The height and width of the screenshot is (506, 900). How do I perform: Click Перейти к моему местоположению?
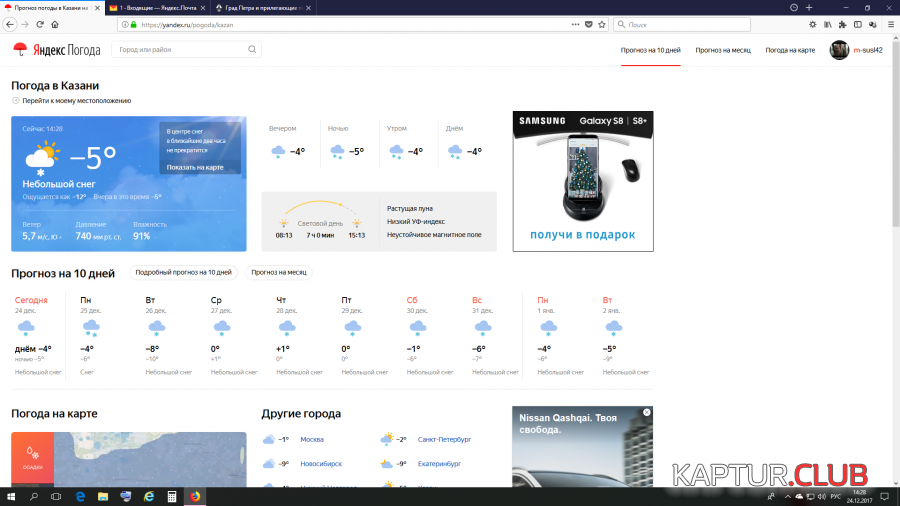[76, 100]
